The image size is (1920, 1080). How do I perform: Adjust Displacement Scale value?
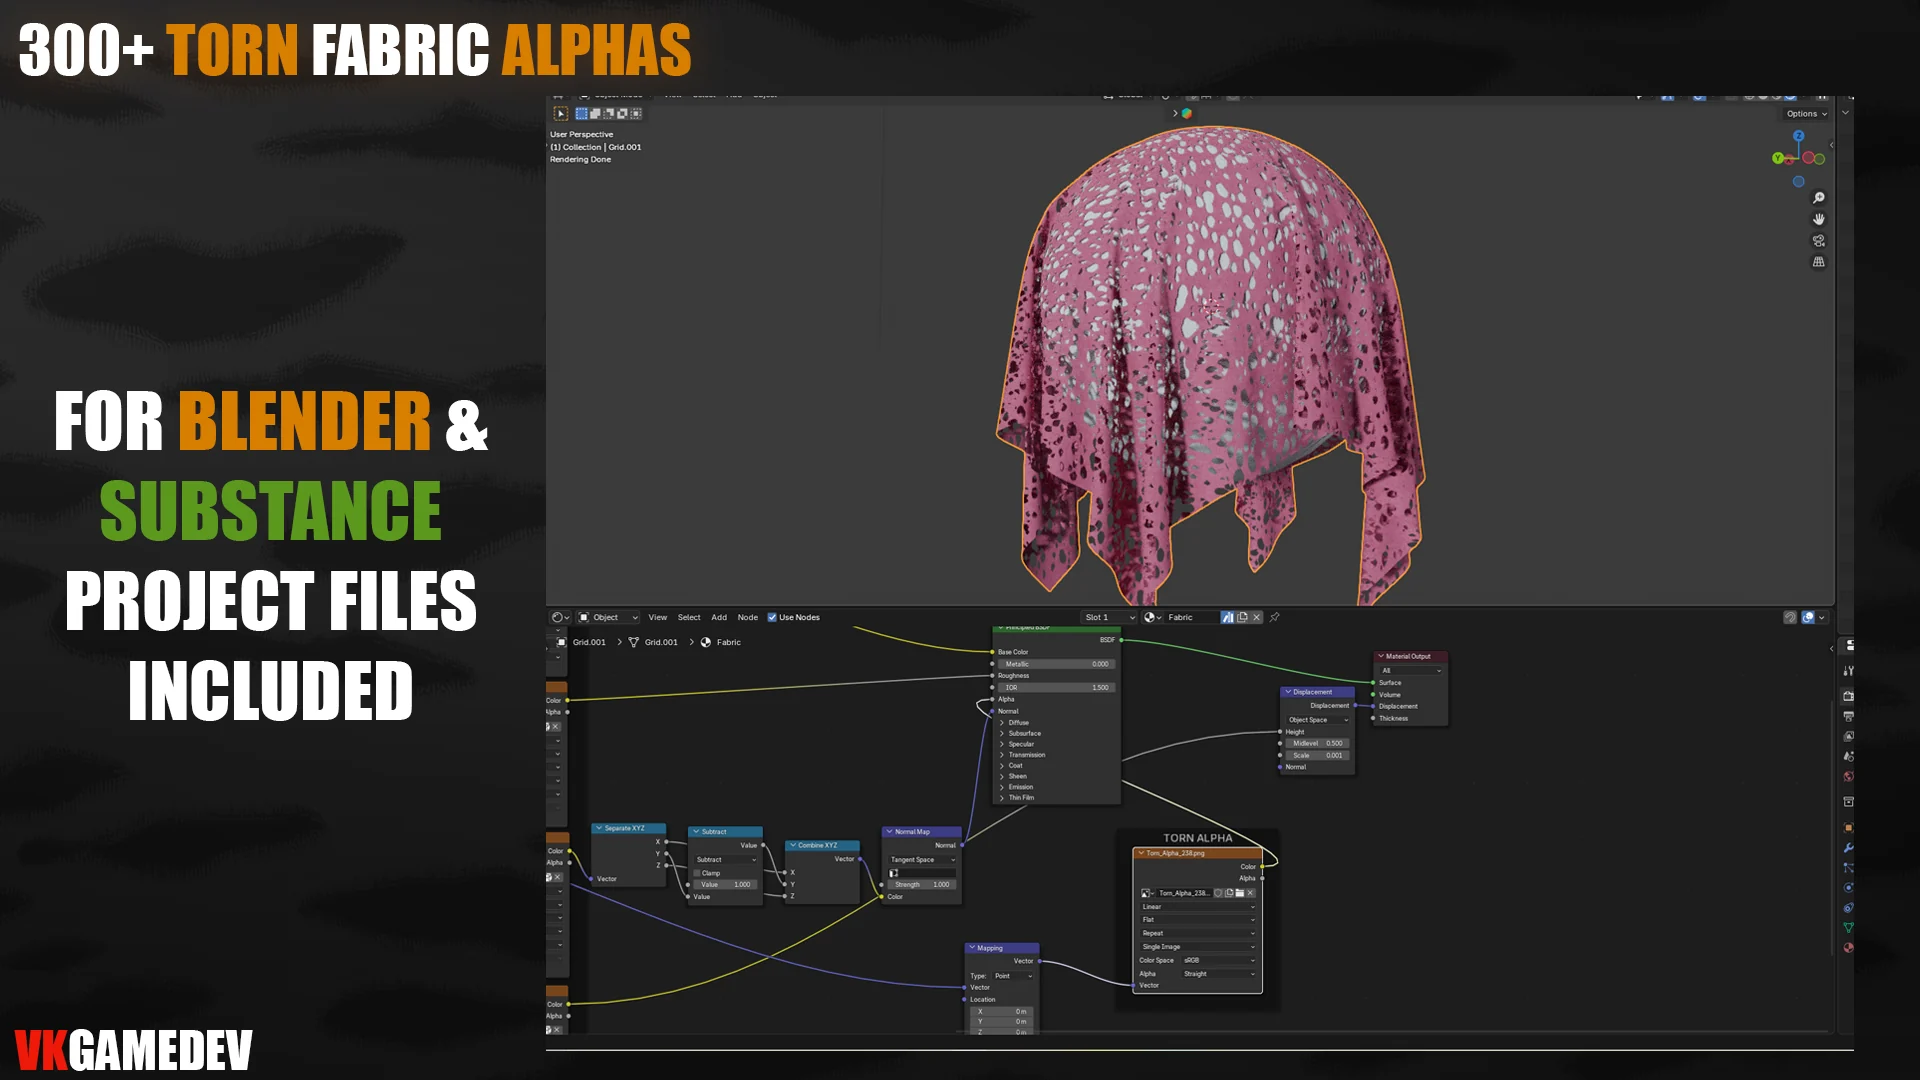point(1317,756)
